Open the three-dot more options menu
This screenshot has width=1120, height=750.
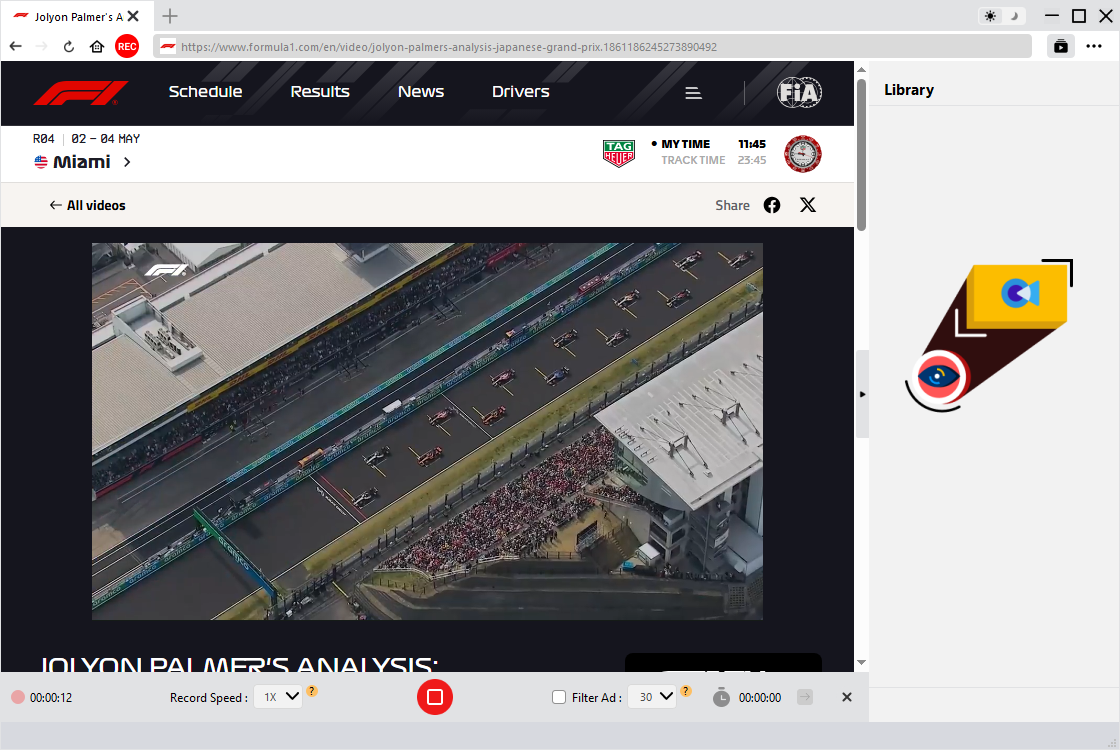[1094, 46]
